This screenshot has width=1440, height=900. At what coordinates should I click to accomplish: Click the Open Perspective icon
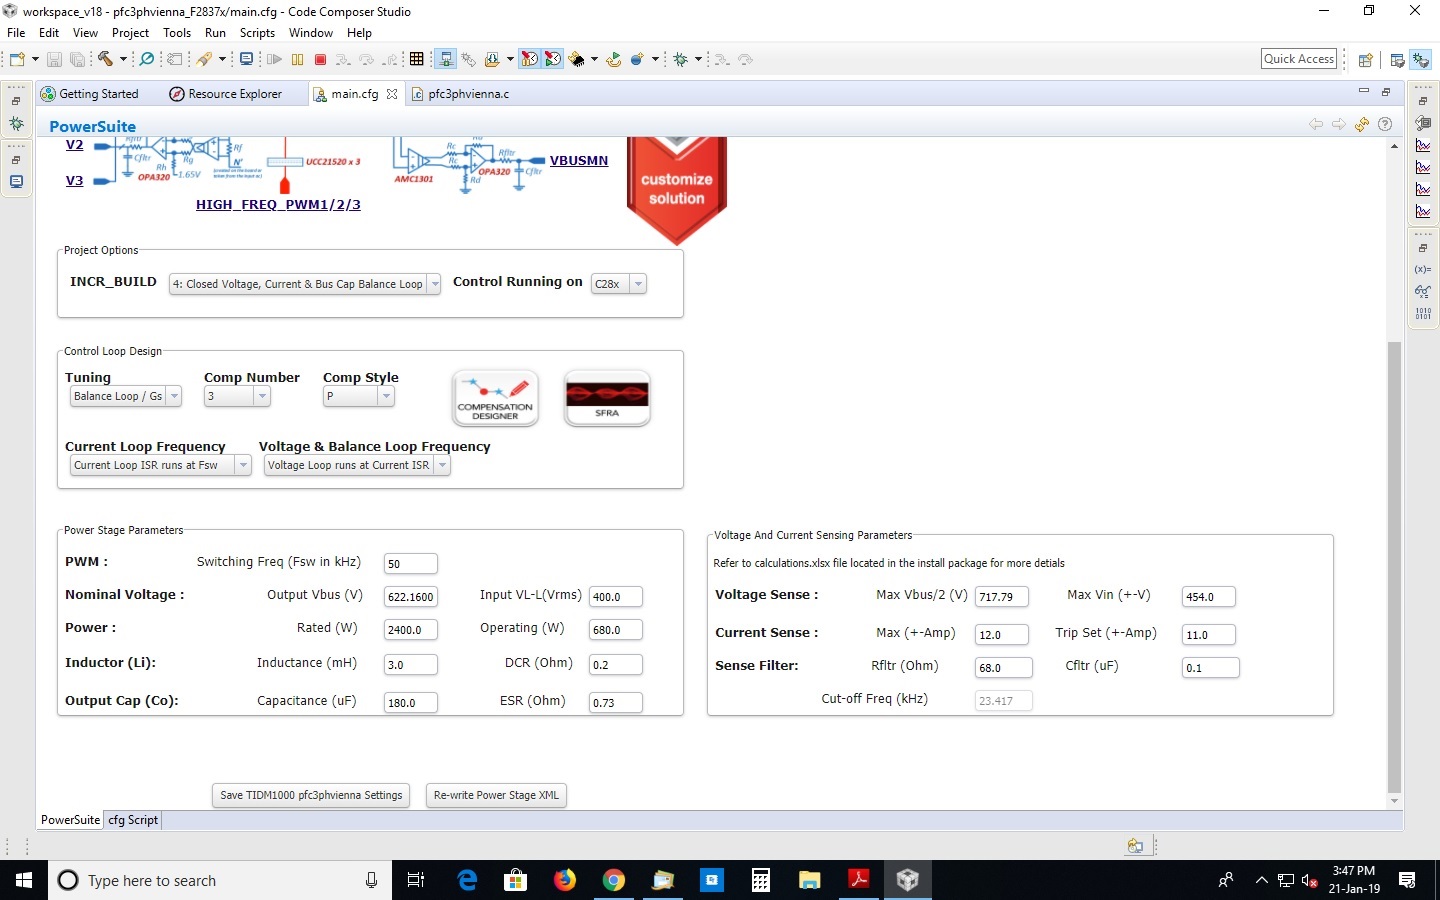(x=1365, y=60)
